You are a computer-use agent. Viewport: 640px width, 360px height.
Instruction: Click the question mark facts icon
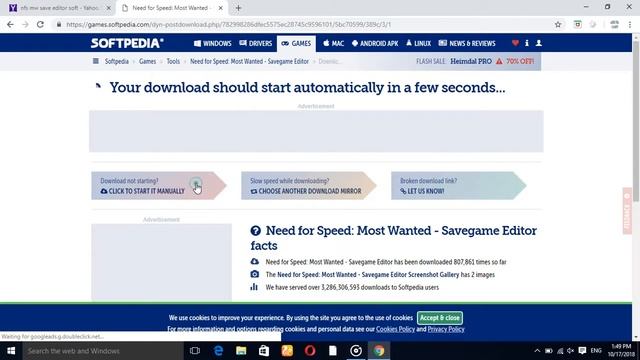click(x=256, y=231)
